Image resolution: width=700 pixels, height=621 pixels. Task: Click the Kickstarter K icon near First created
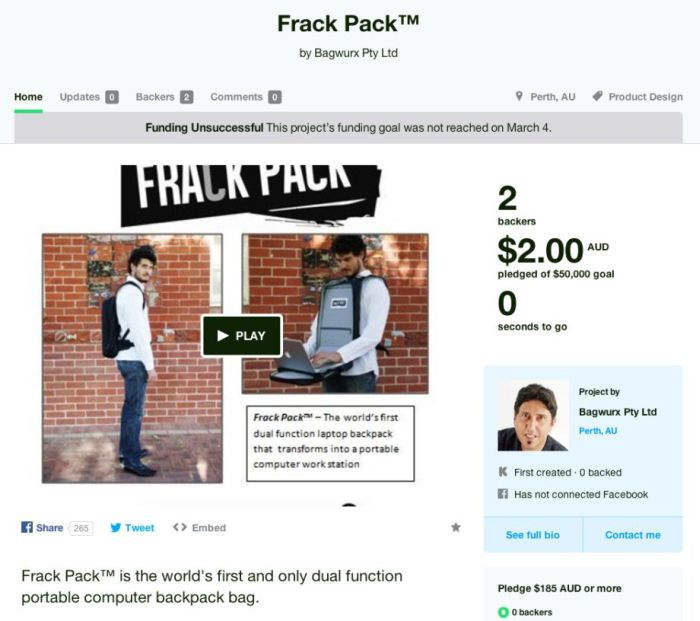coord(503,471)
